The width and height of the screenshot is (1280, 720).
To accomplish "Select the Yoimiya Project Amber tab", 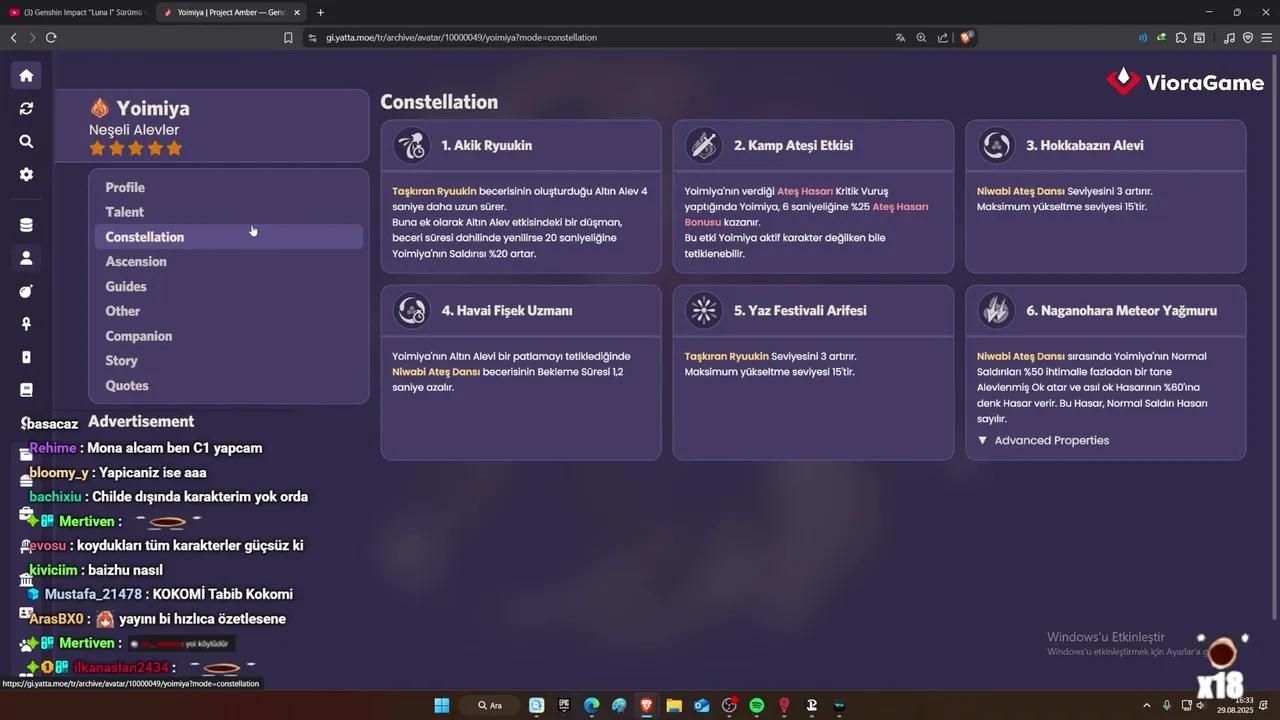I will tap(230, 12).
